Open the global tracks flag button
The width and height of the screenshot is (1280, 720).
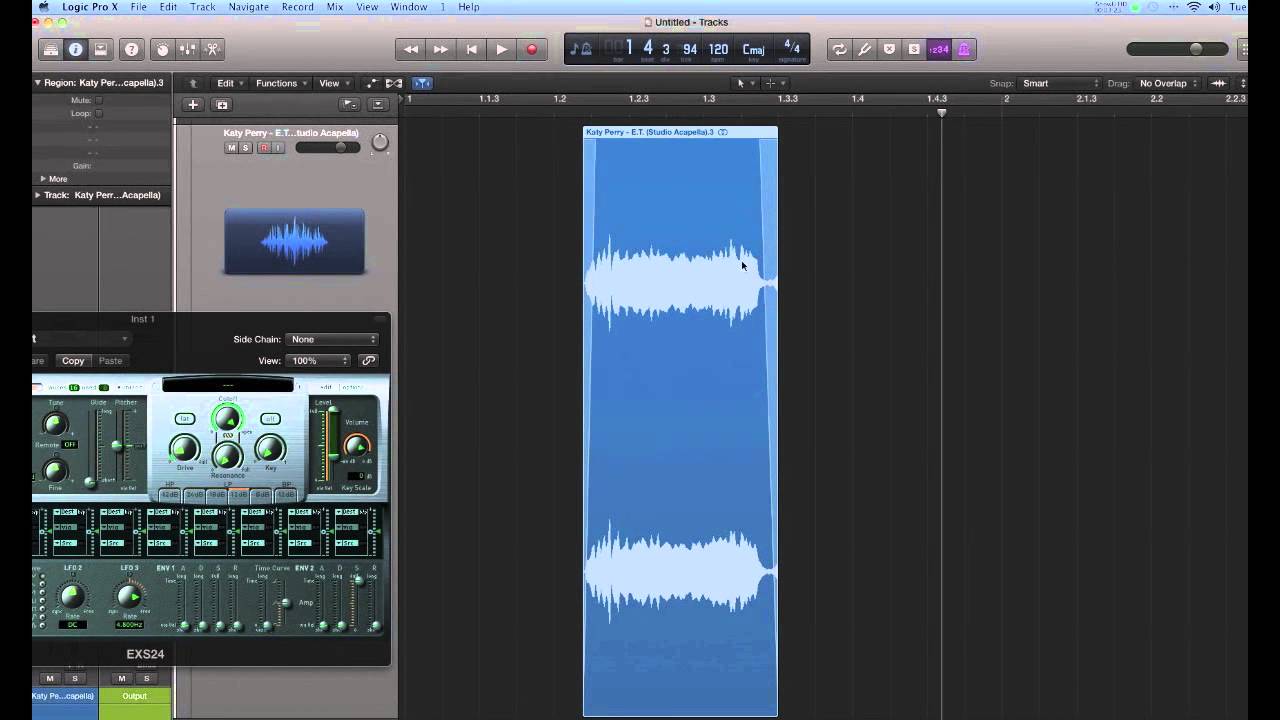(x=349, y=104)
